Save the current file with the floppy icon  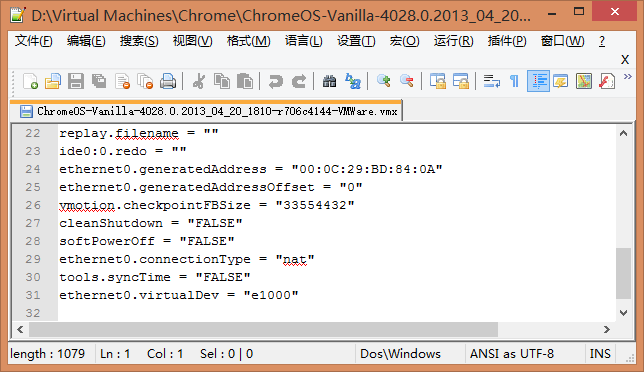point(76,81)
